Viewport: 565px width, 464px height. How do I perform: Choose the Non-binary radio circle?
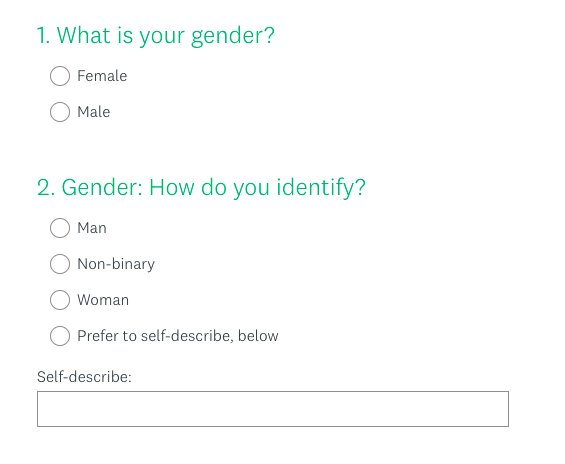tap(60, 264)
